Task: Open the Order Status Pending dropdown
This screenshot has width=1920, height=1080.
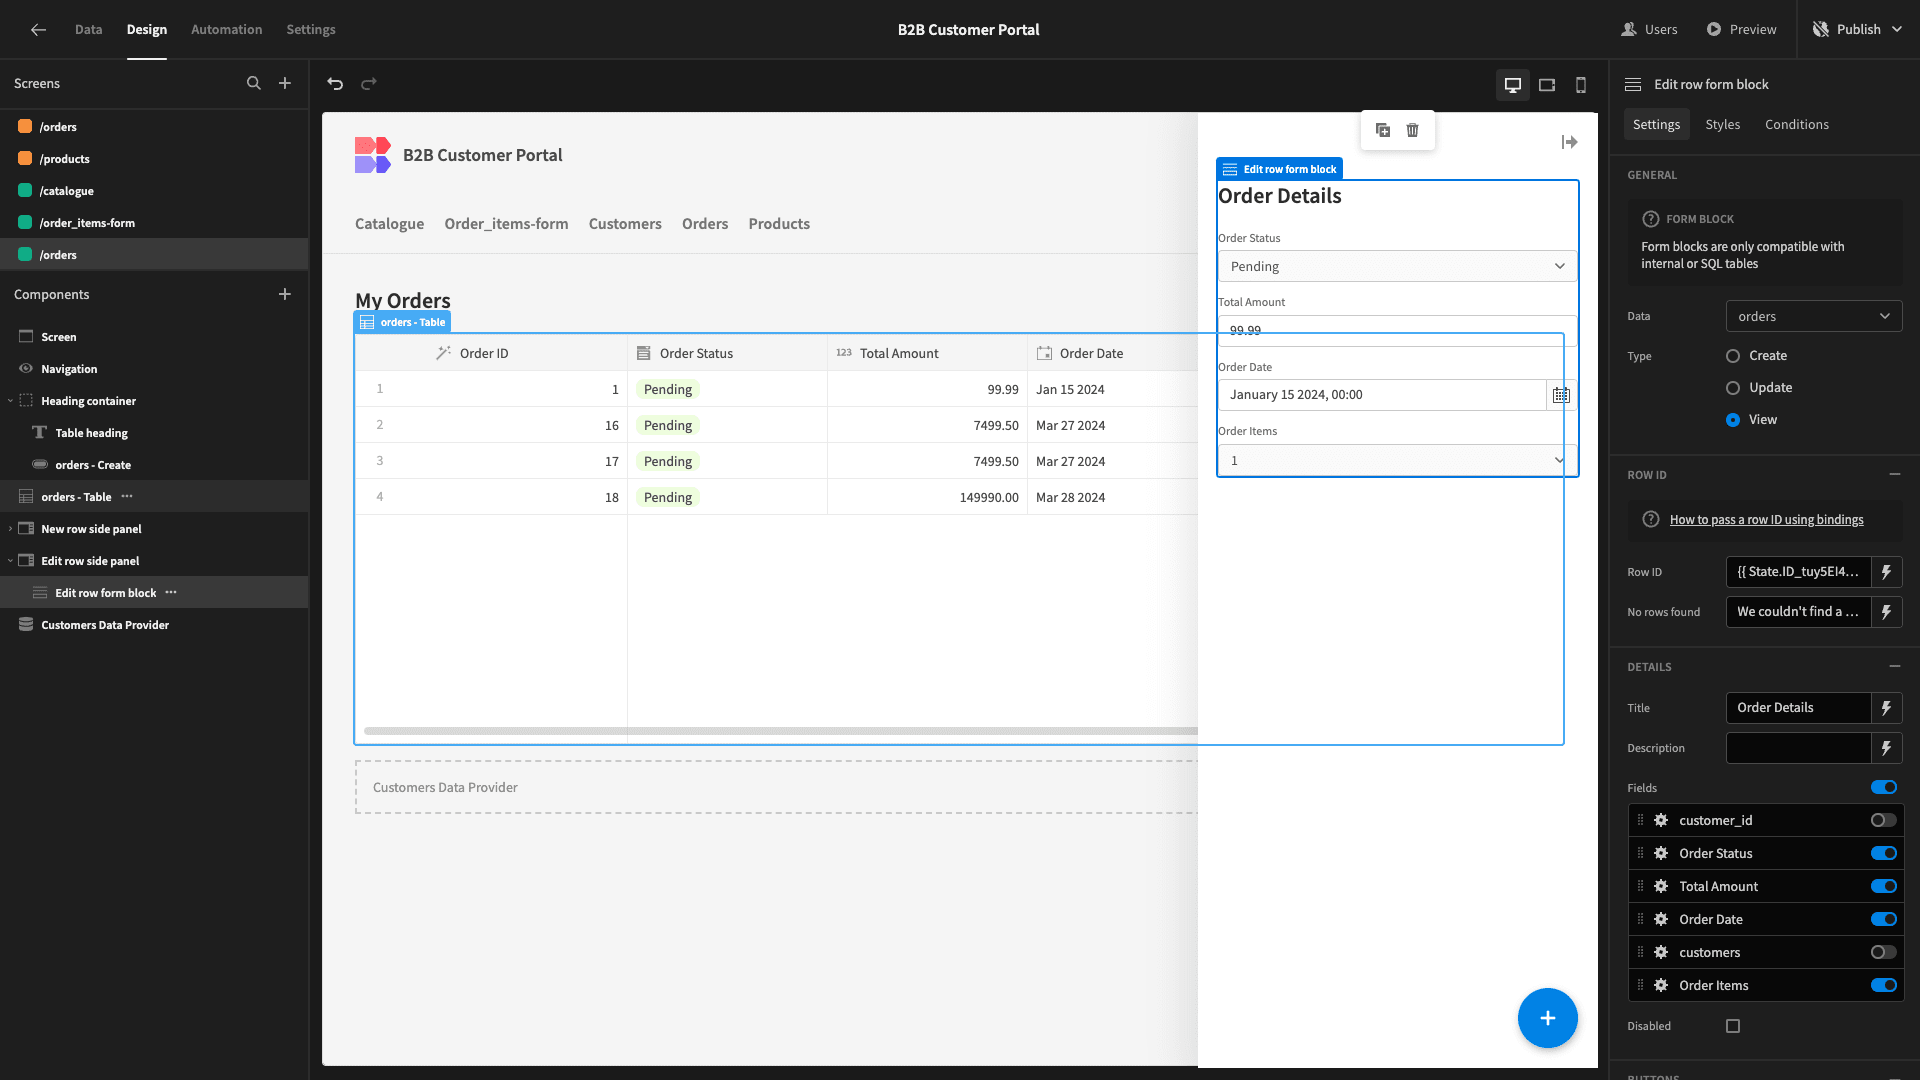Action: (1398, 266)
